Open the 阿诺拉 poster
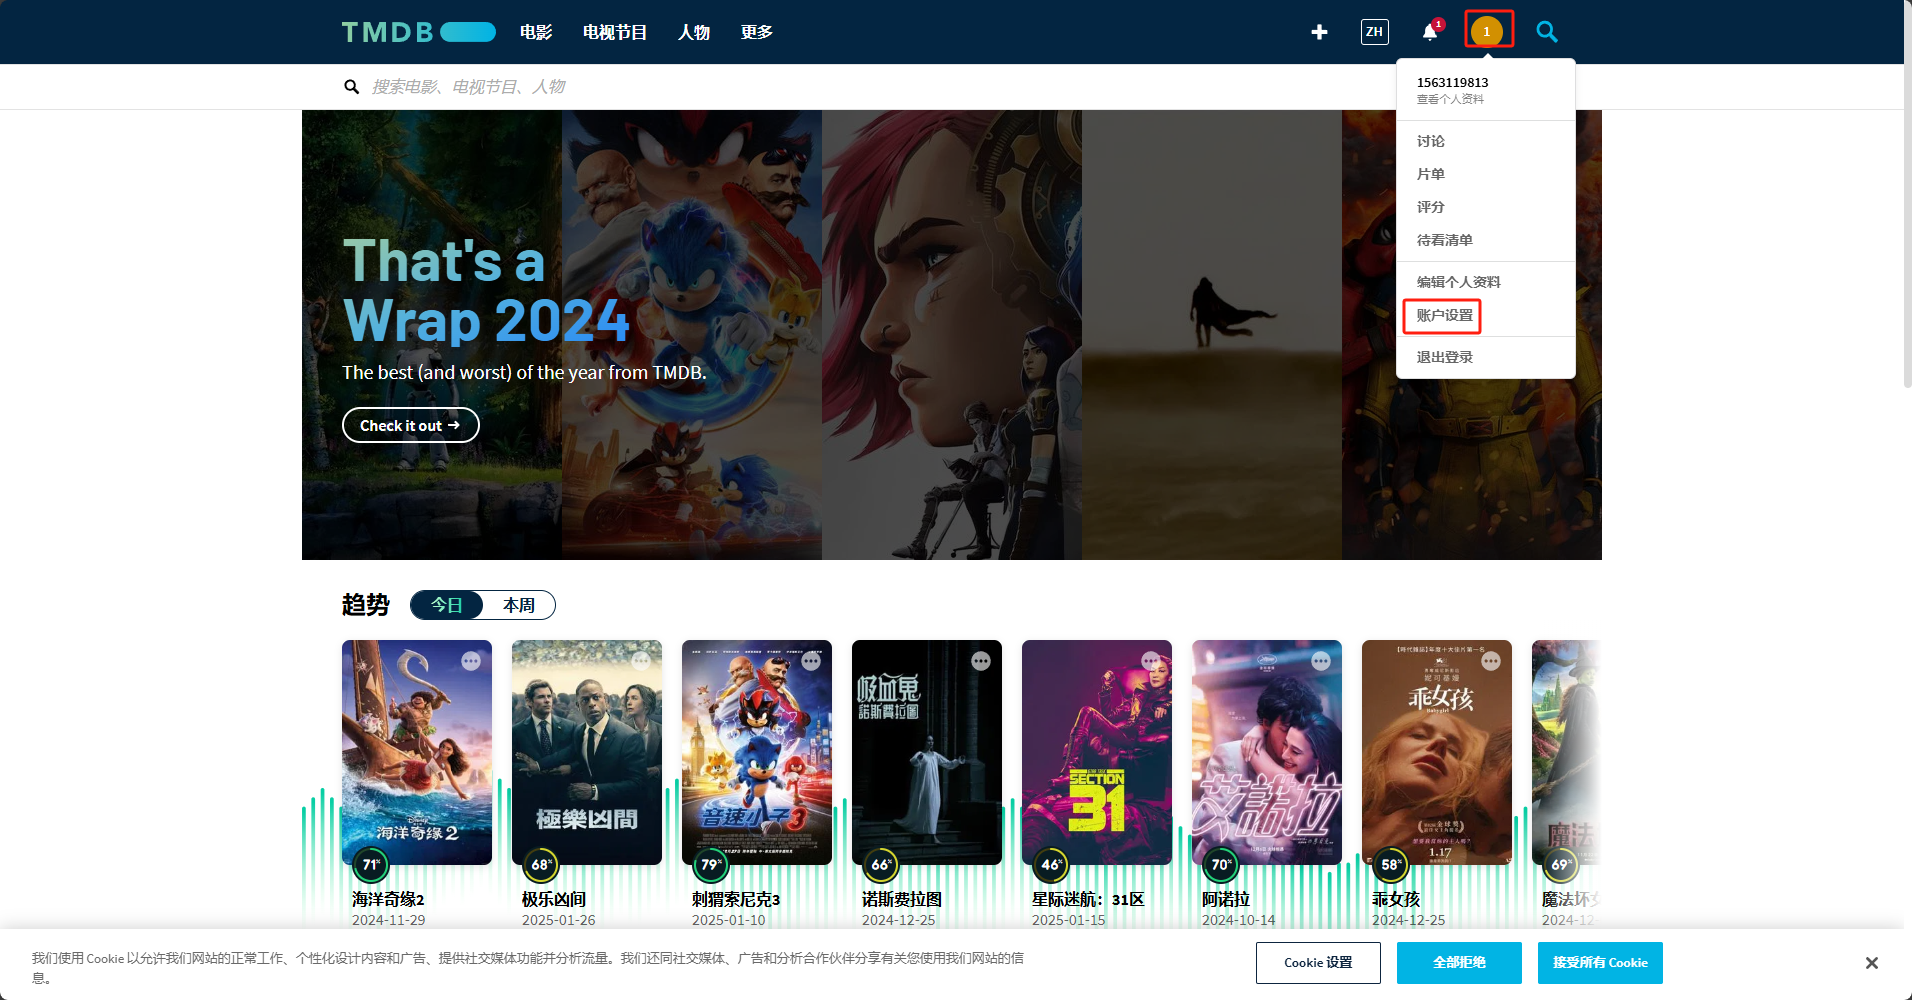 click(x=1267, y=752)
